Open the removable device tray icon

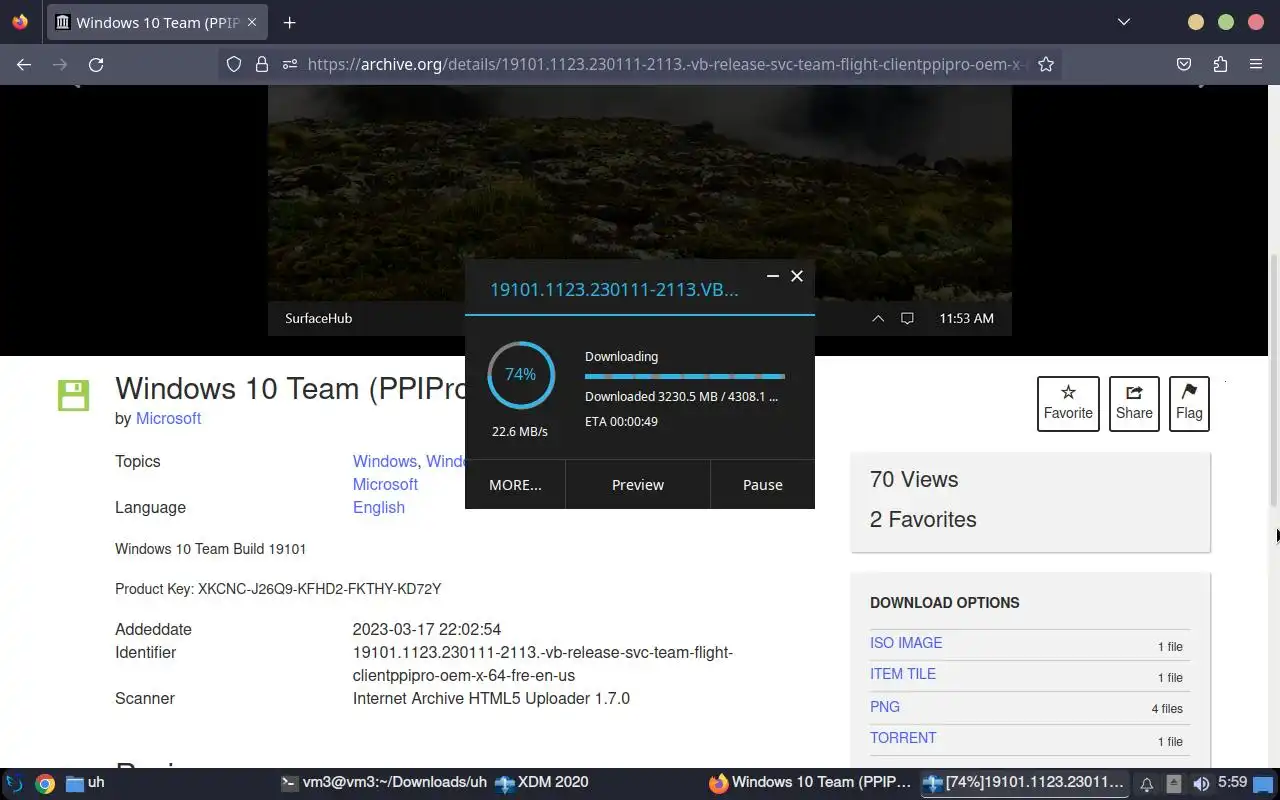[1174, 784]
